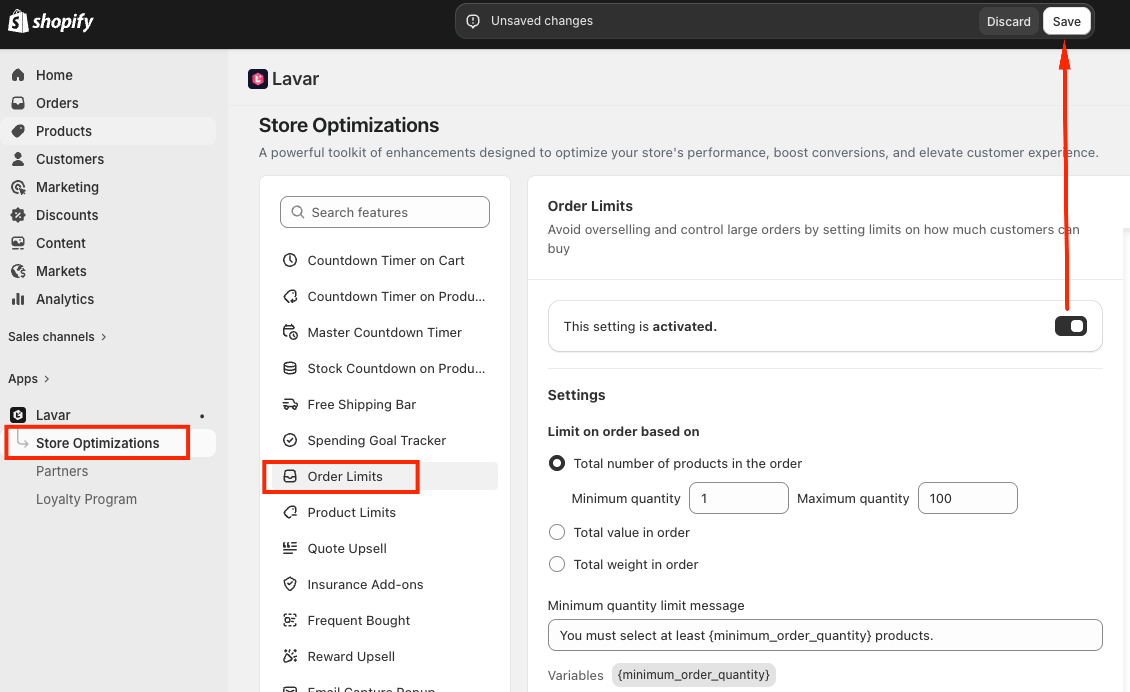Click the Lavar logo in page header
This screenshot has height=692, width=1130.
pos(258,79)
